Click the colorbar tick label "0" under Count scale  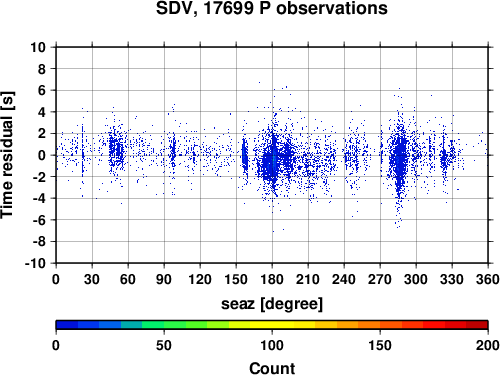click(x=56, y=345)
